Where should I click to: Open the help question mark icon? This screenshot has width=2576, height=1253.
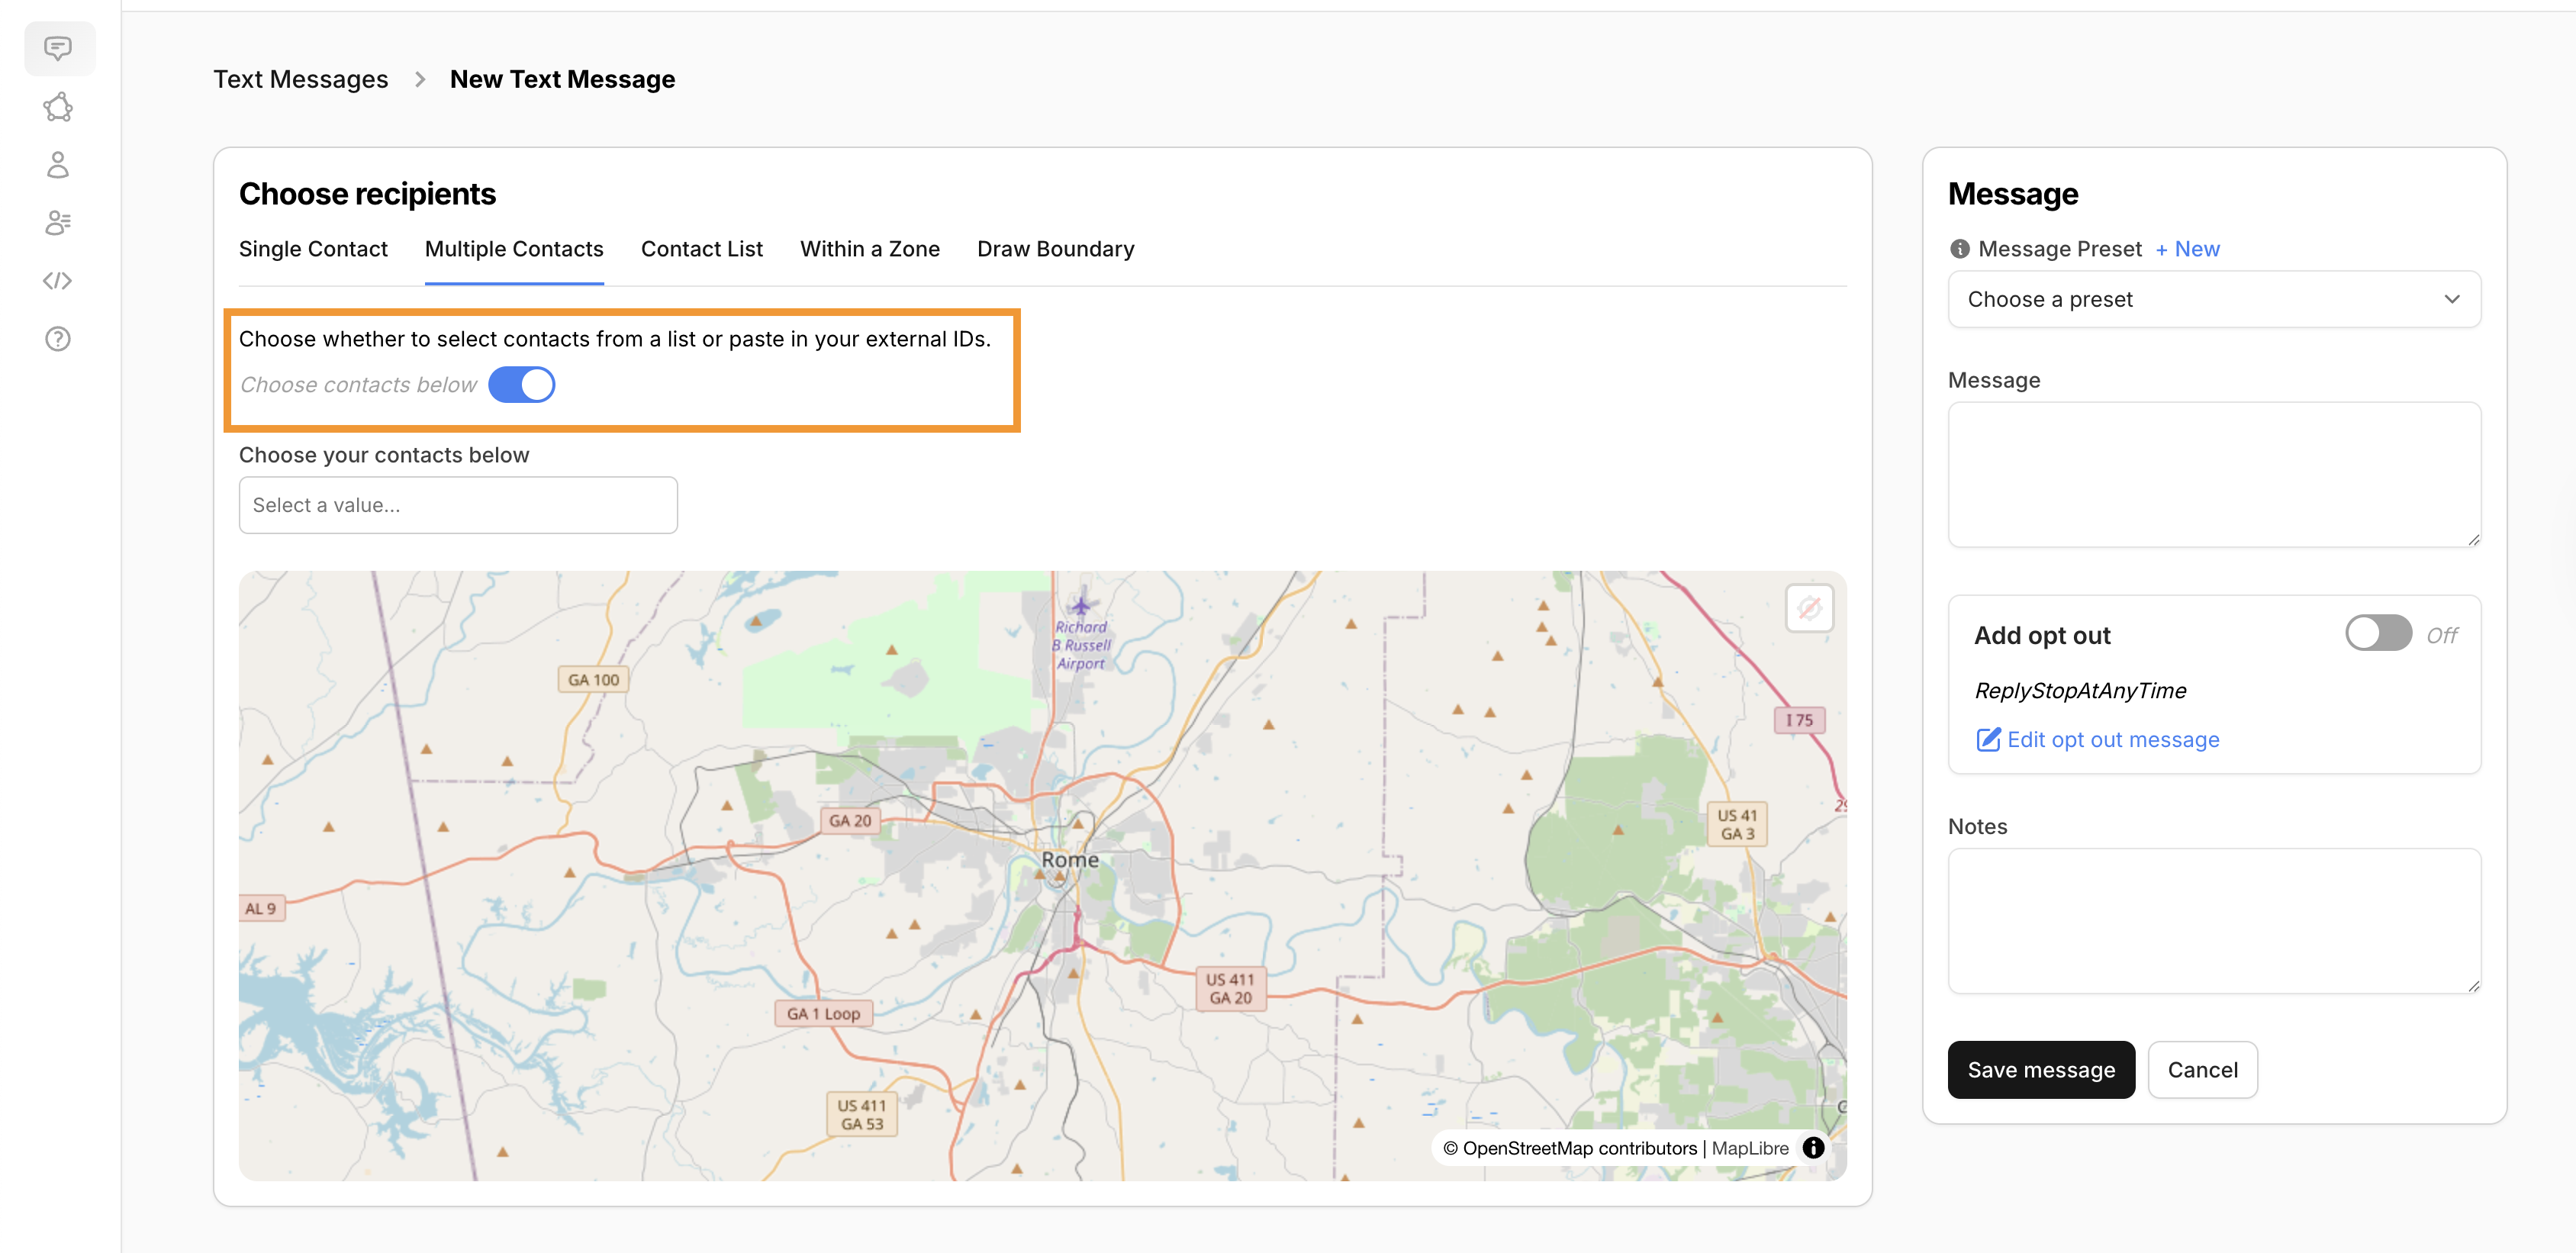pos(58,339)
